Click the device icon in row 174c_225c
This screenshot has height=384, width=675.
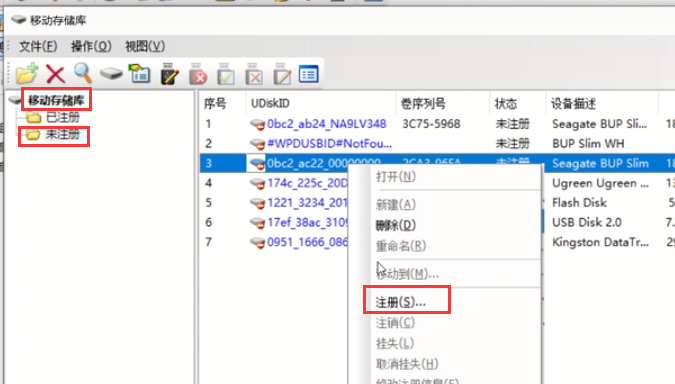click(x=257, y=183)
